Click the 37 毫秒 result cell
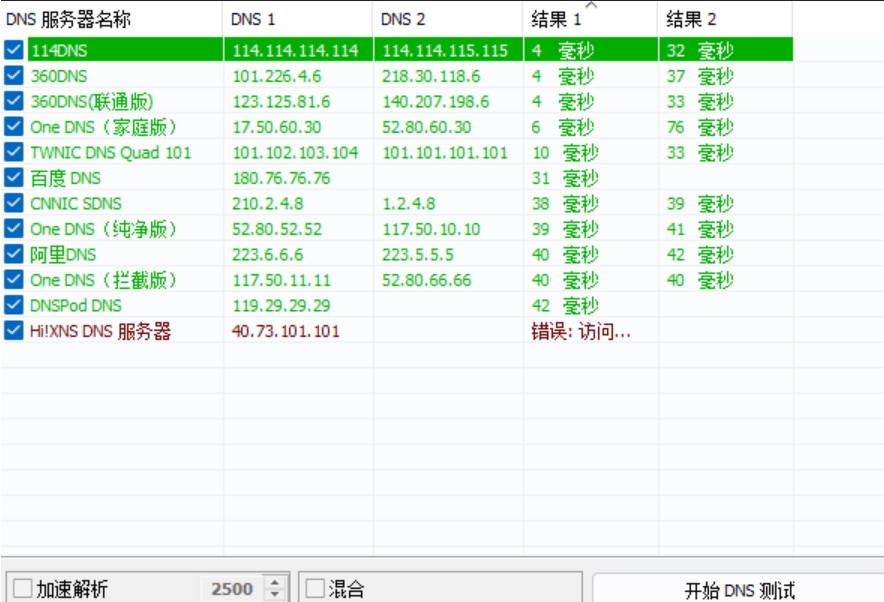 726,76
